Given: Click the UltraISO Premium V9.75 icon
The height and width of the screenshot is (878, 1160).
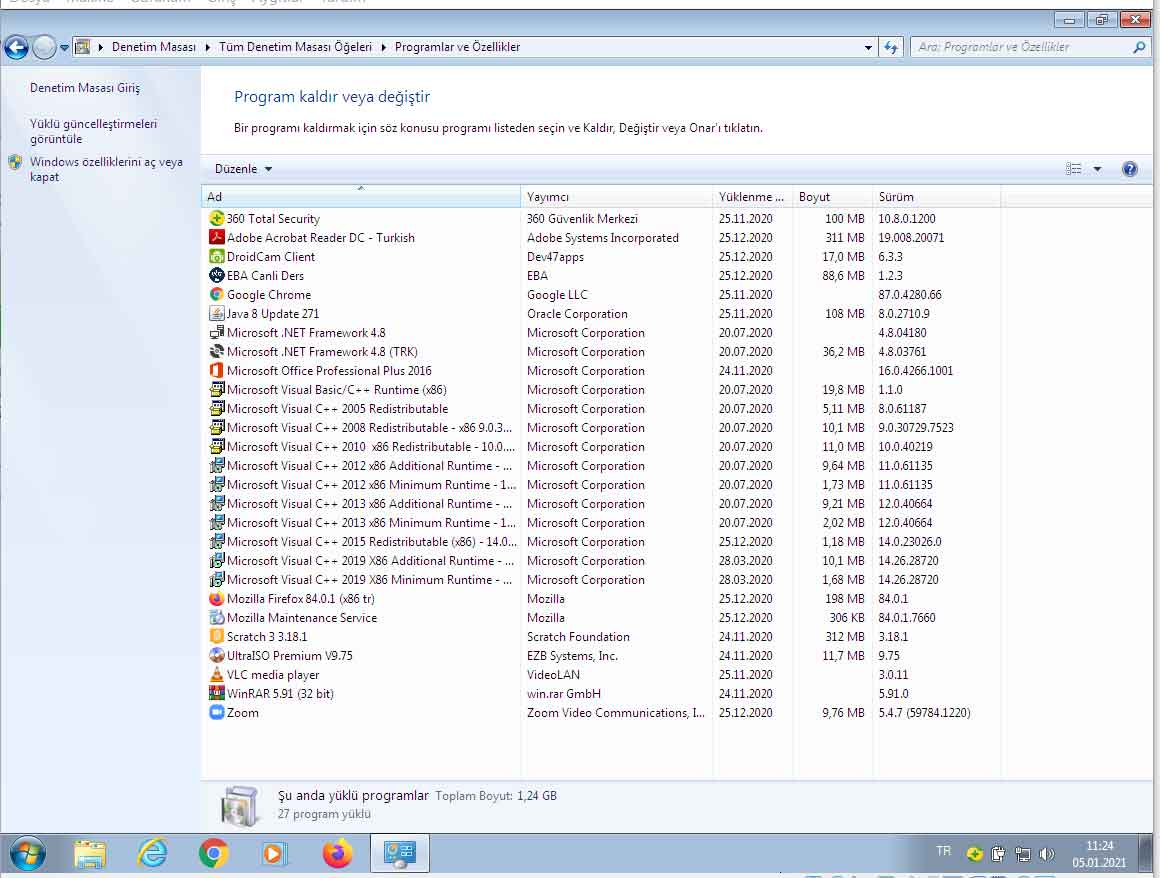Looking at the screenshot, I should pyautogui.click(x=217, y=655).
